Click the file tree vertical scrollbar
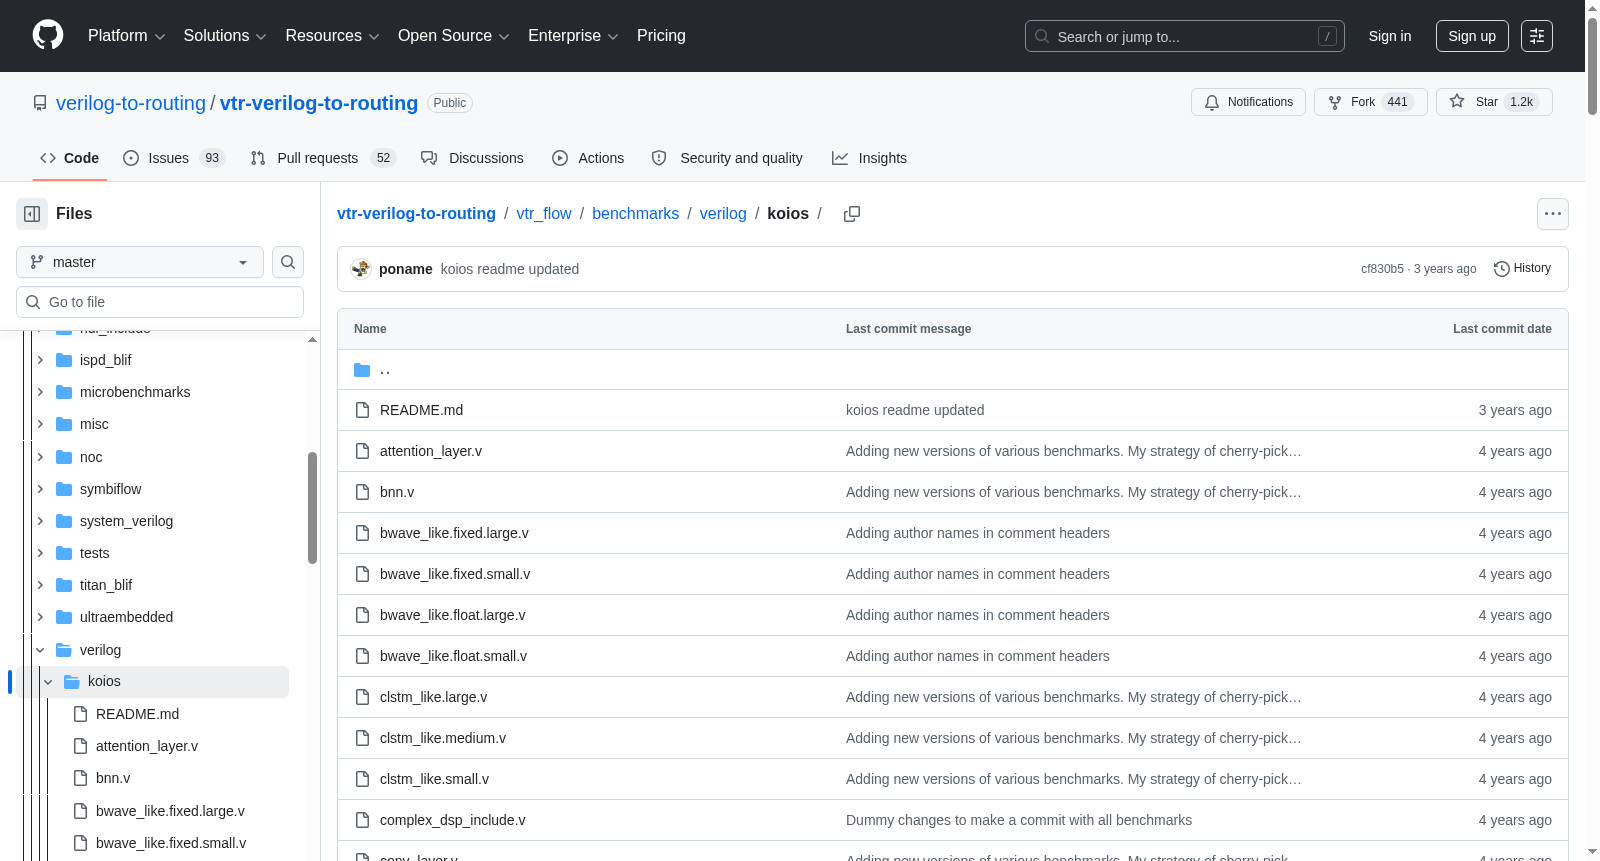Screen dimensions: 1600x861 click(x=312, y=508)
